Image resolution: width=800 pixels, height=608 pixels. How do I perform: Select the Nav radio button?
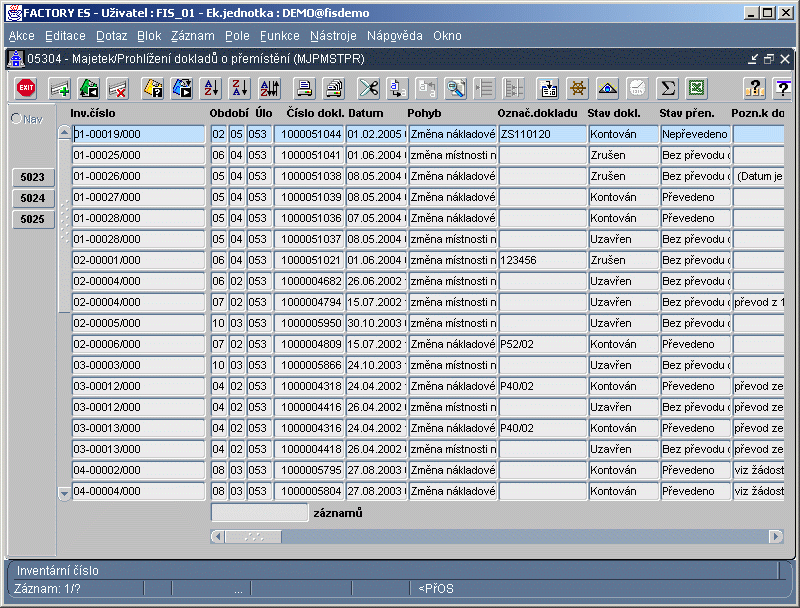point(16,118)
